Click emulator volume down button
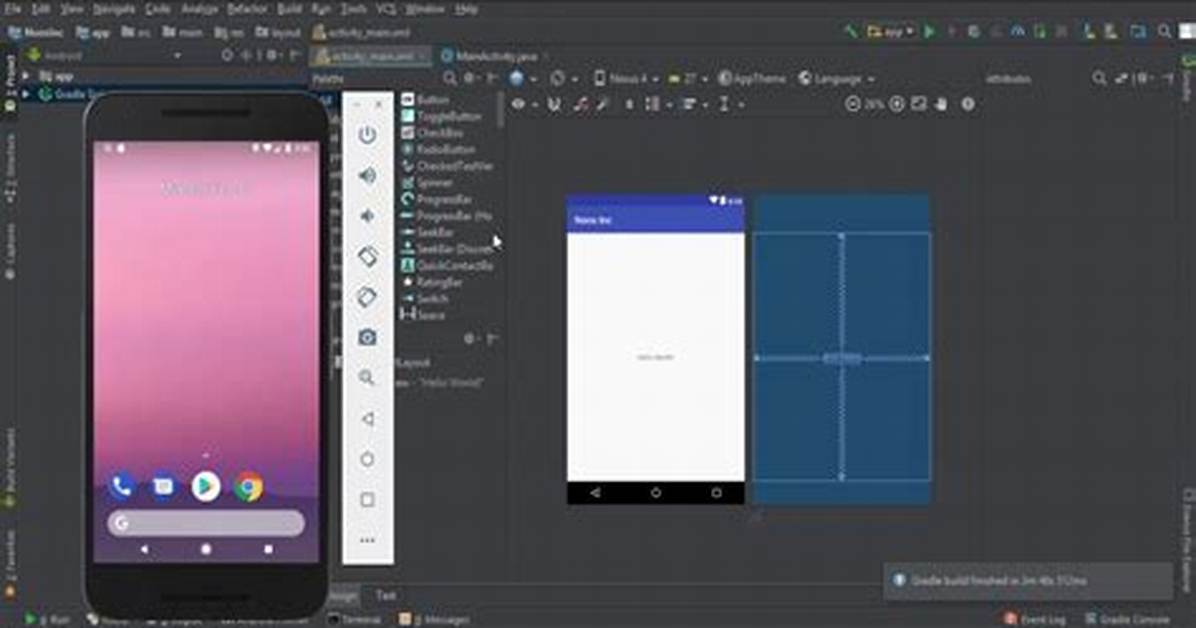 click(368, 216)
